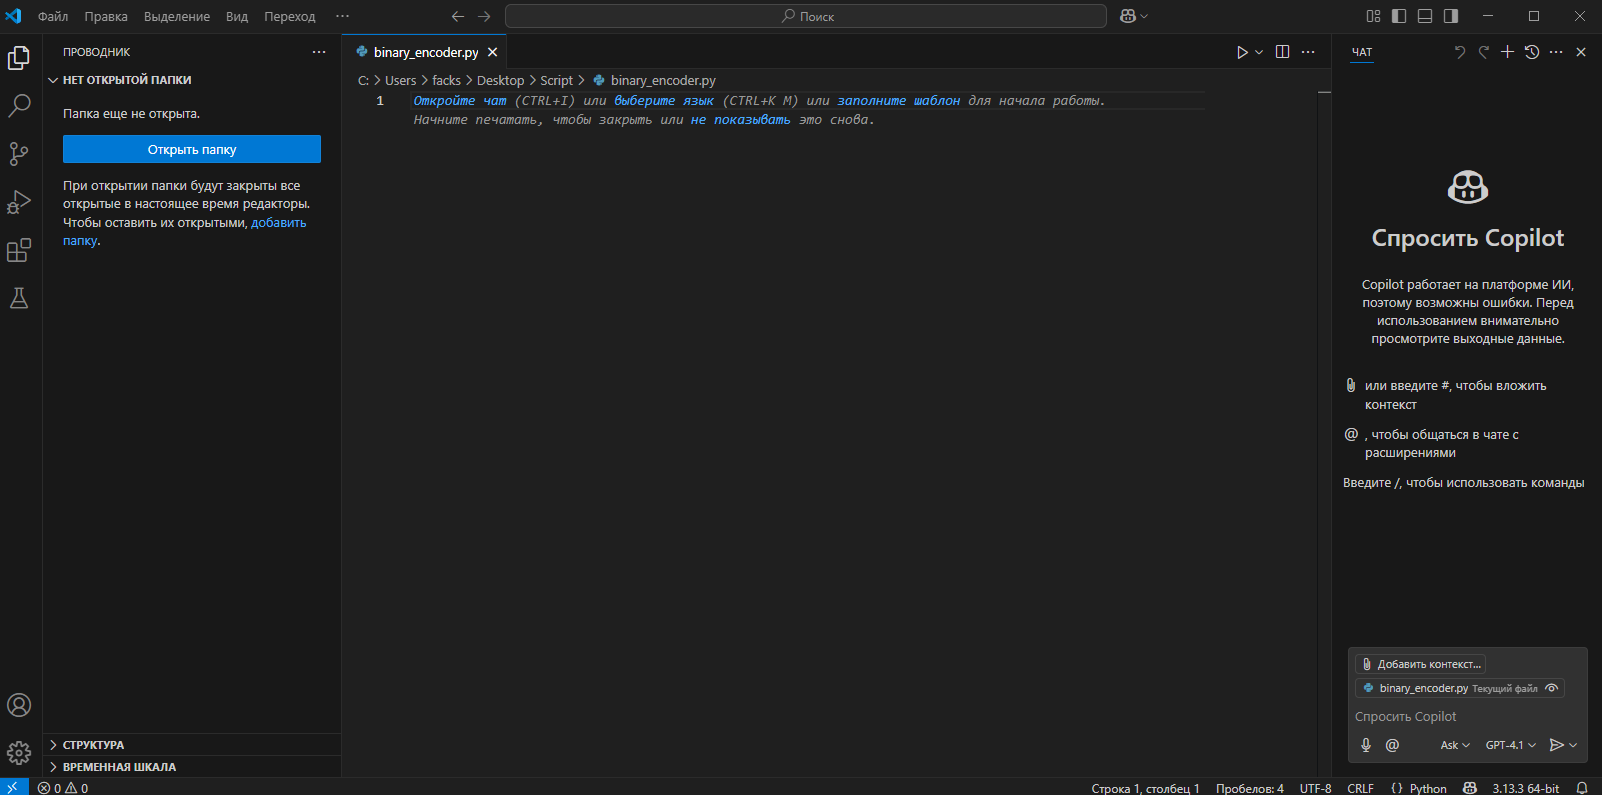Toggle the primary sidebar layout button

point(1399,16)
